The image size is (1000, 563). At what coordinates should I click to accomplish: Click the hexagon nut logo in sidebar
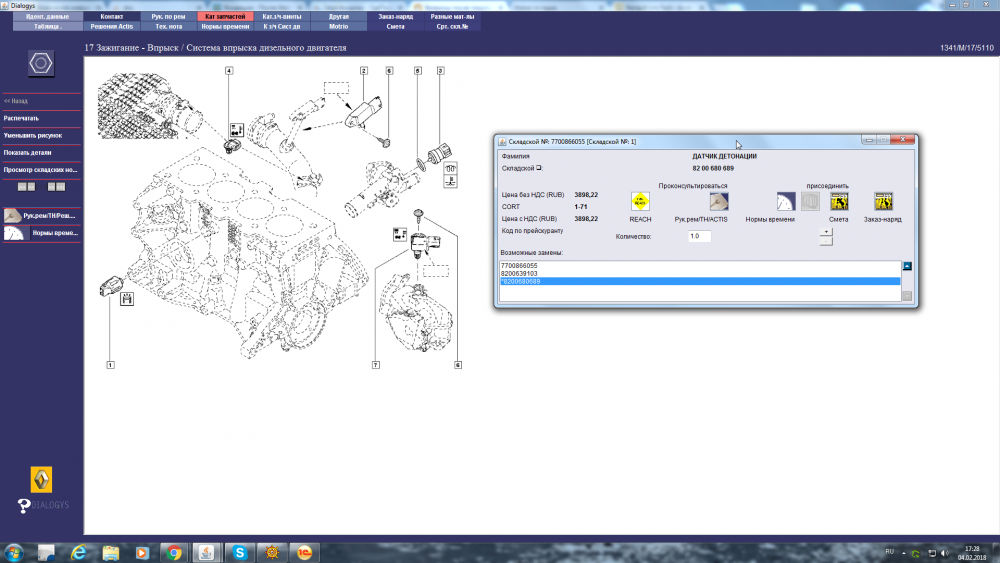41,63
